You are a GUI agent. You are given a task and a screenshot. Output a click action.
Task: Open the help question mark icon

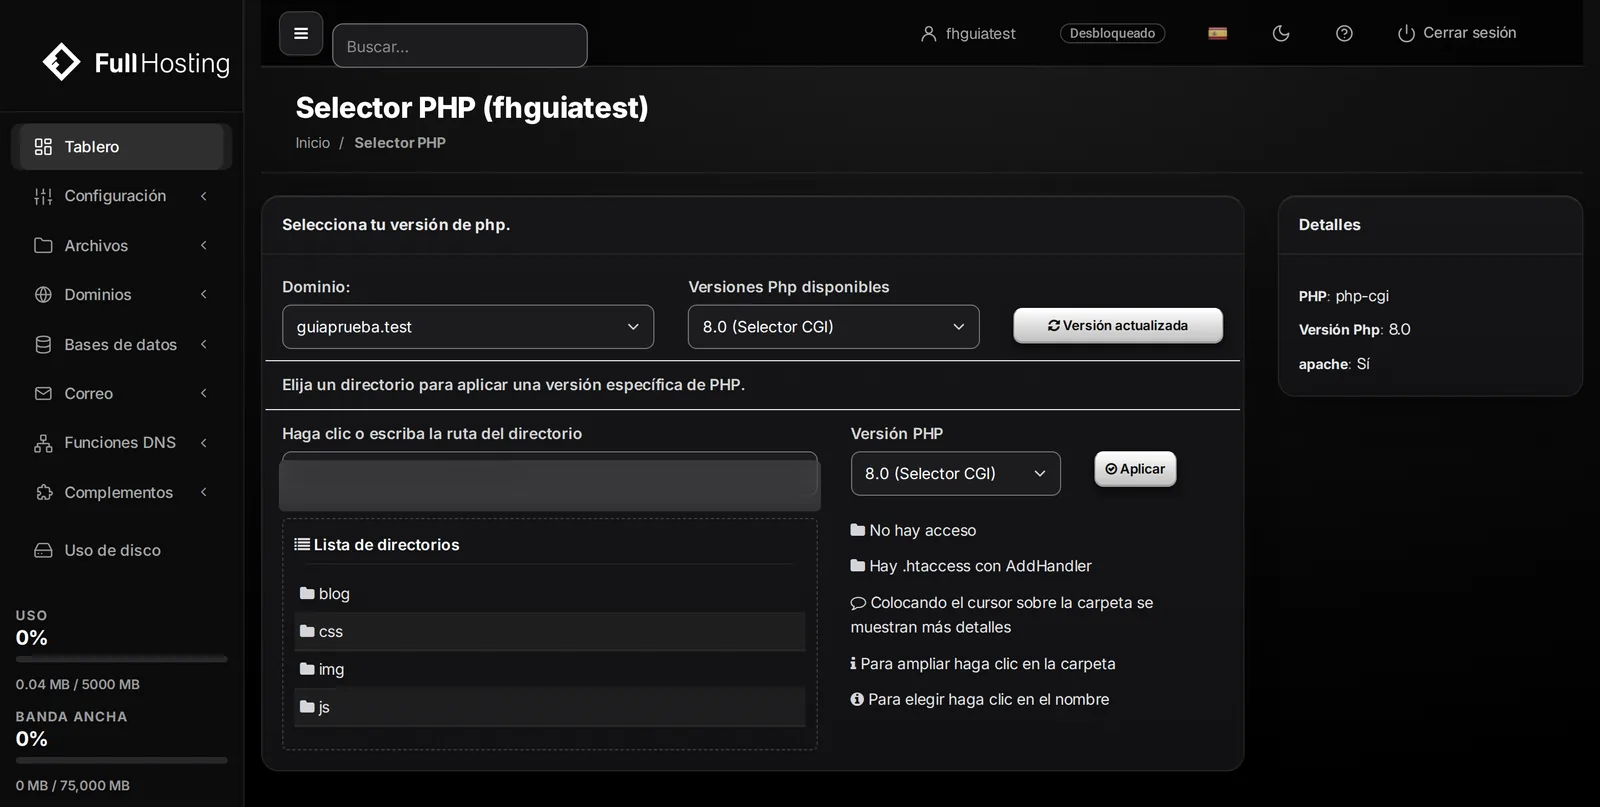1344,33
